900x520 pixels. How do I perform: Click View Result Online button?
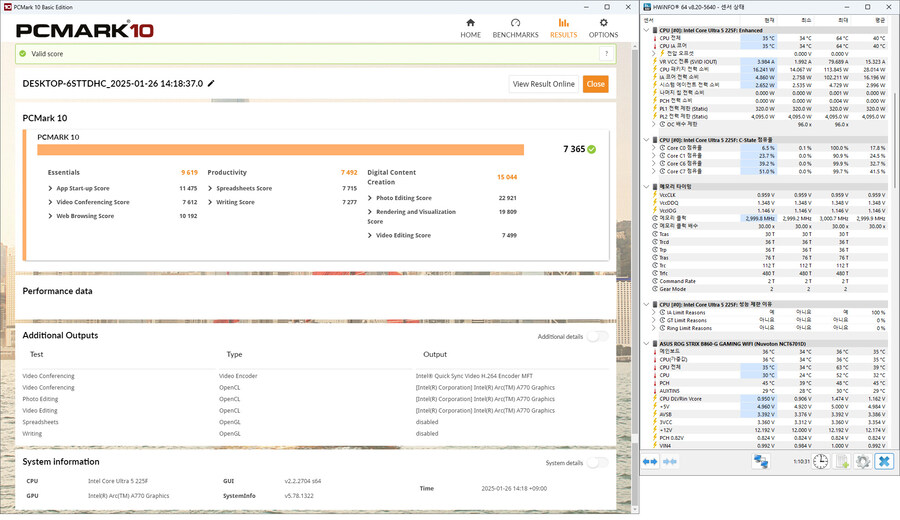tap(543, 84)
